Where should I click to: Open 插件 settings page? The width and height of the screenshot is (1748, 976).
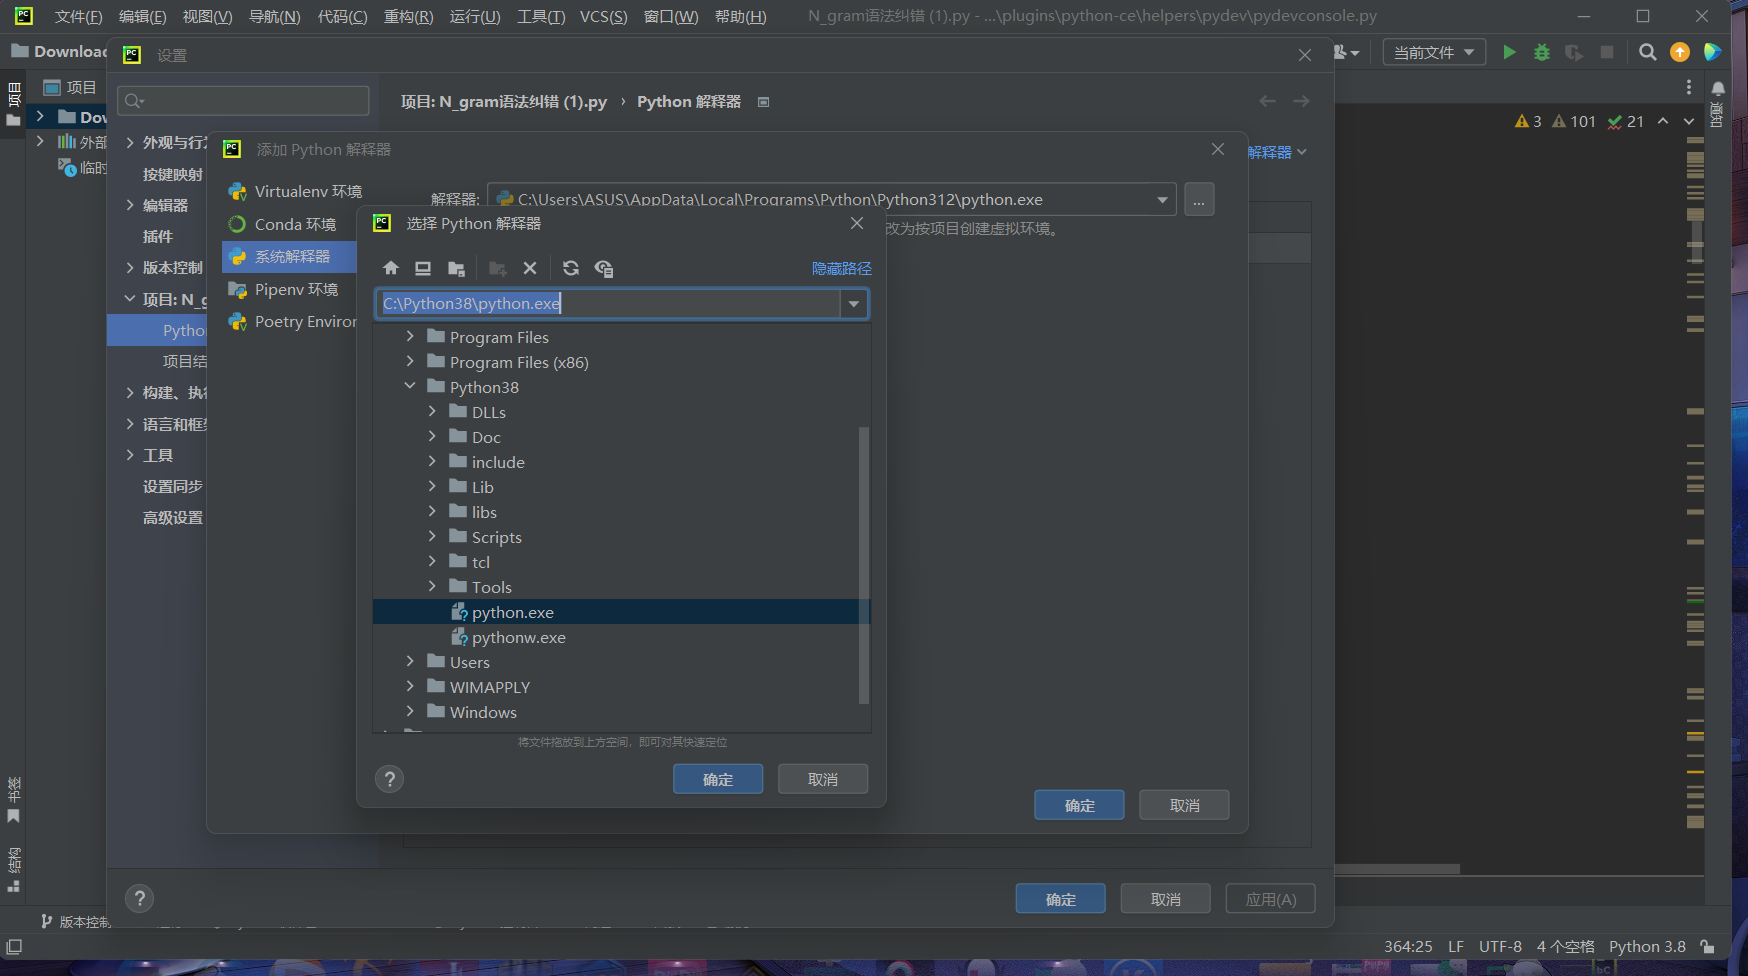point(157,236)
